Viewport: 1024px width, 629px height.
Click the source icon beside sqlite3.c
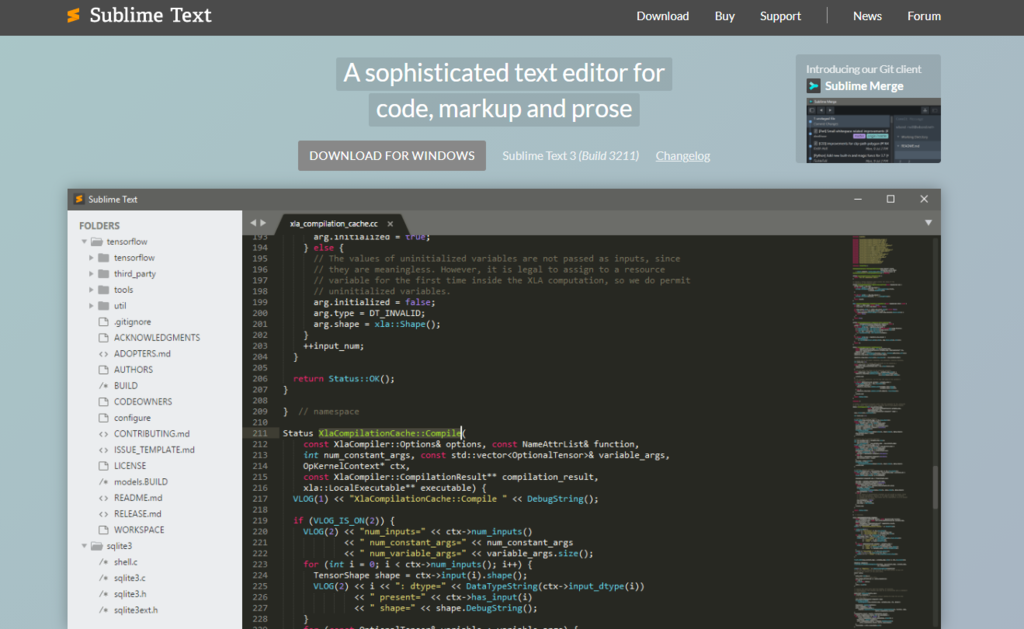(103, 578)
